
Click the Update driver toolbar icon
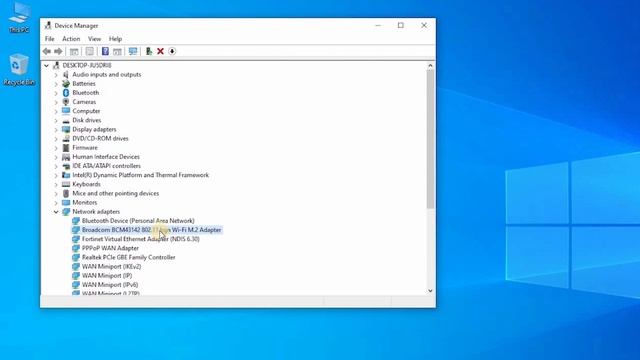point(149,51)
